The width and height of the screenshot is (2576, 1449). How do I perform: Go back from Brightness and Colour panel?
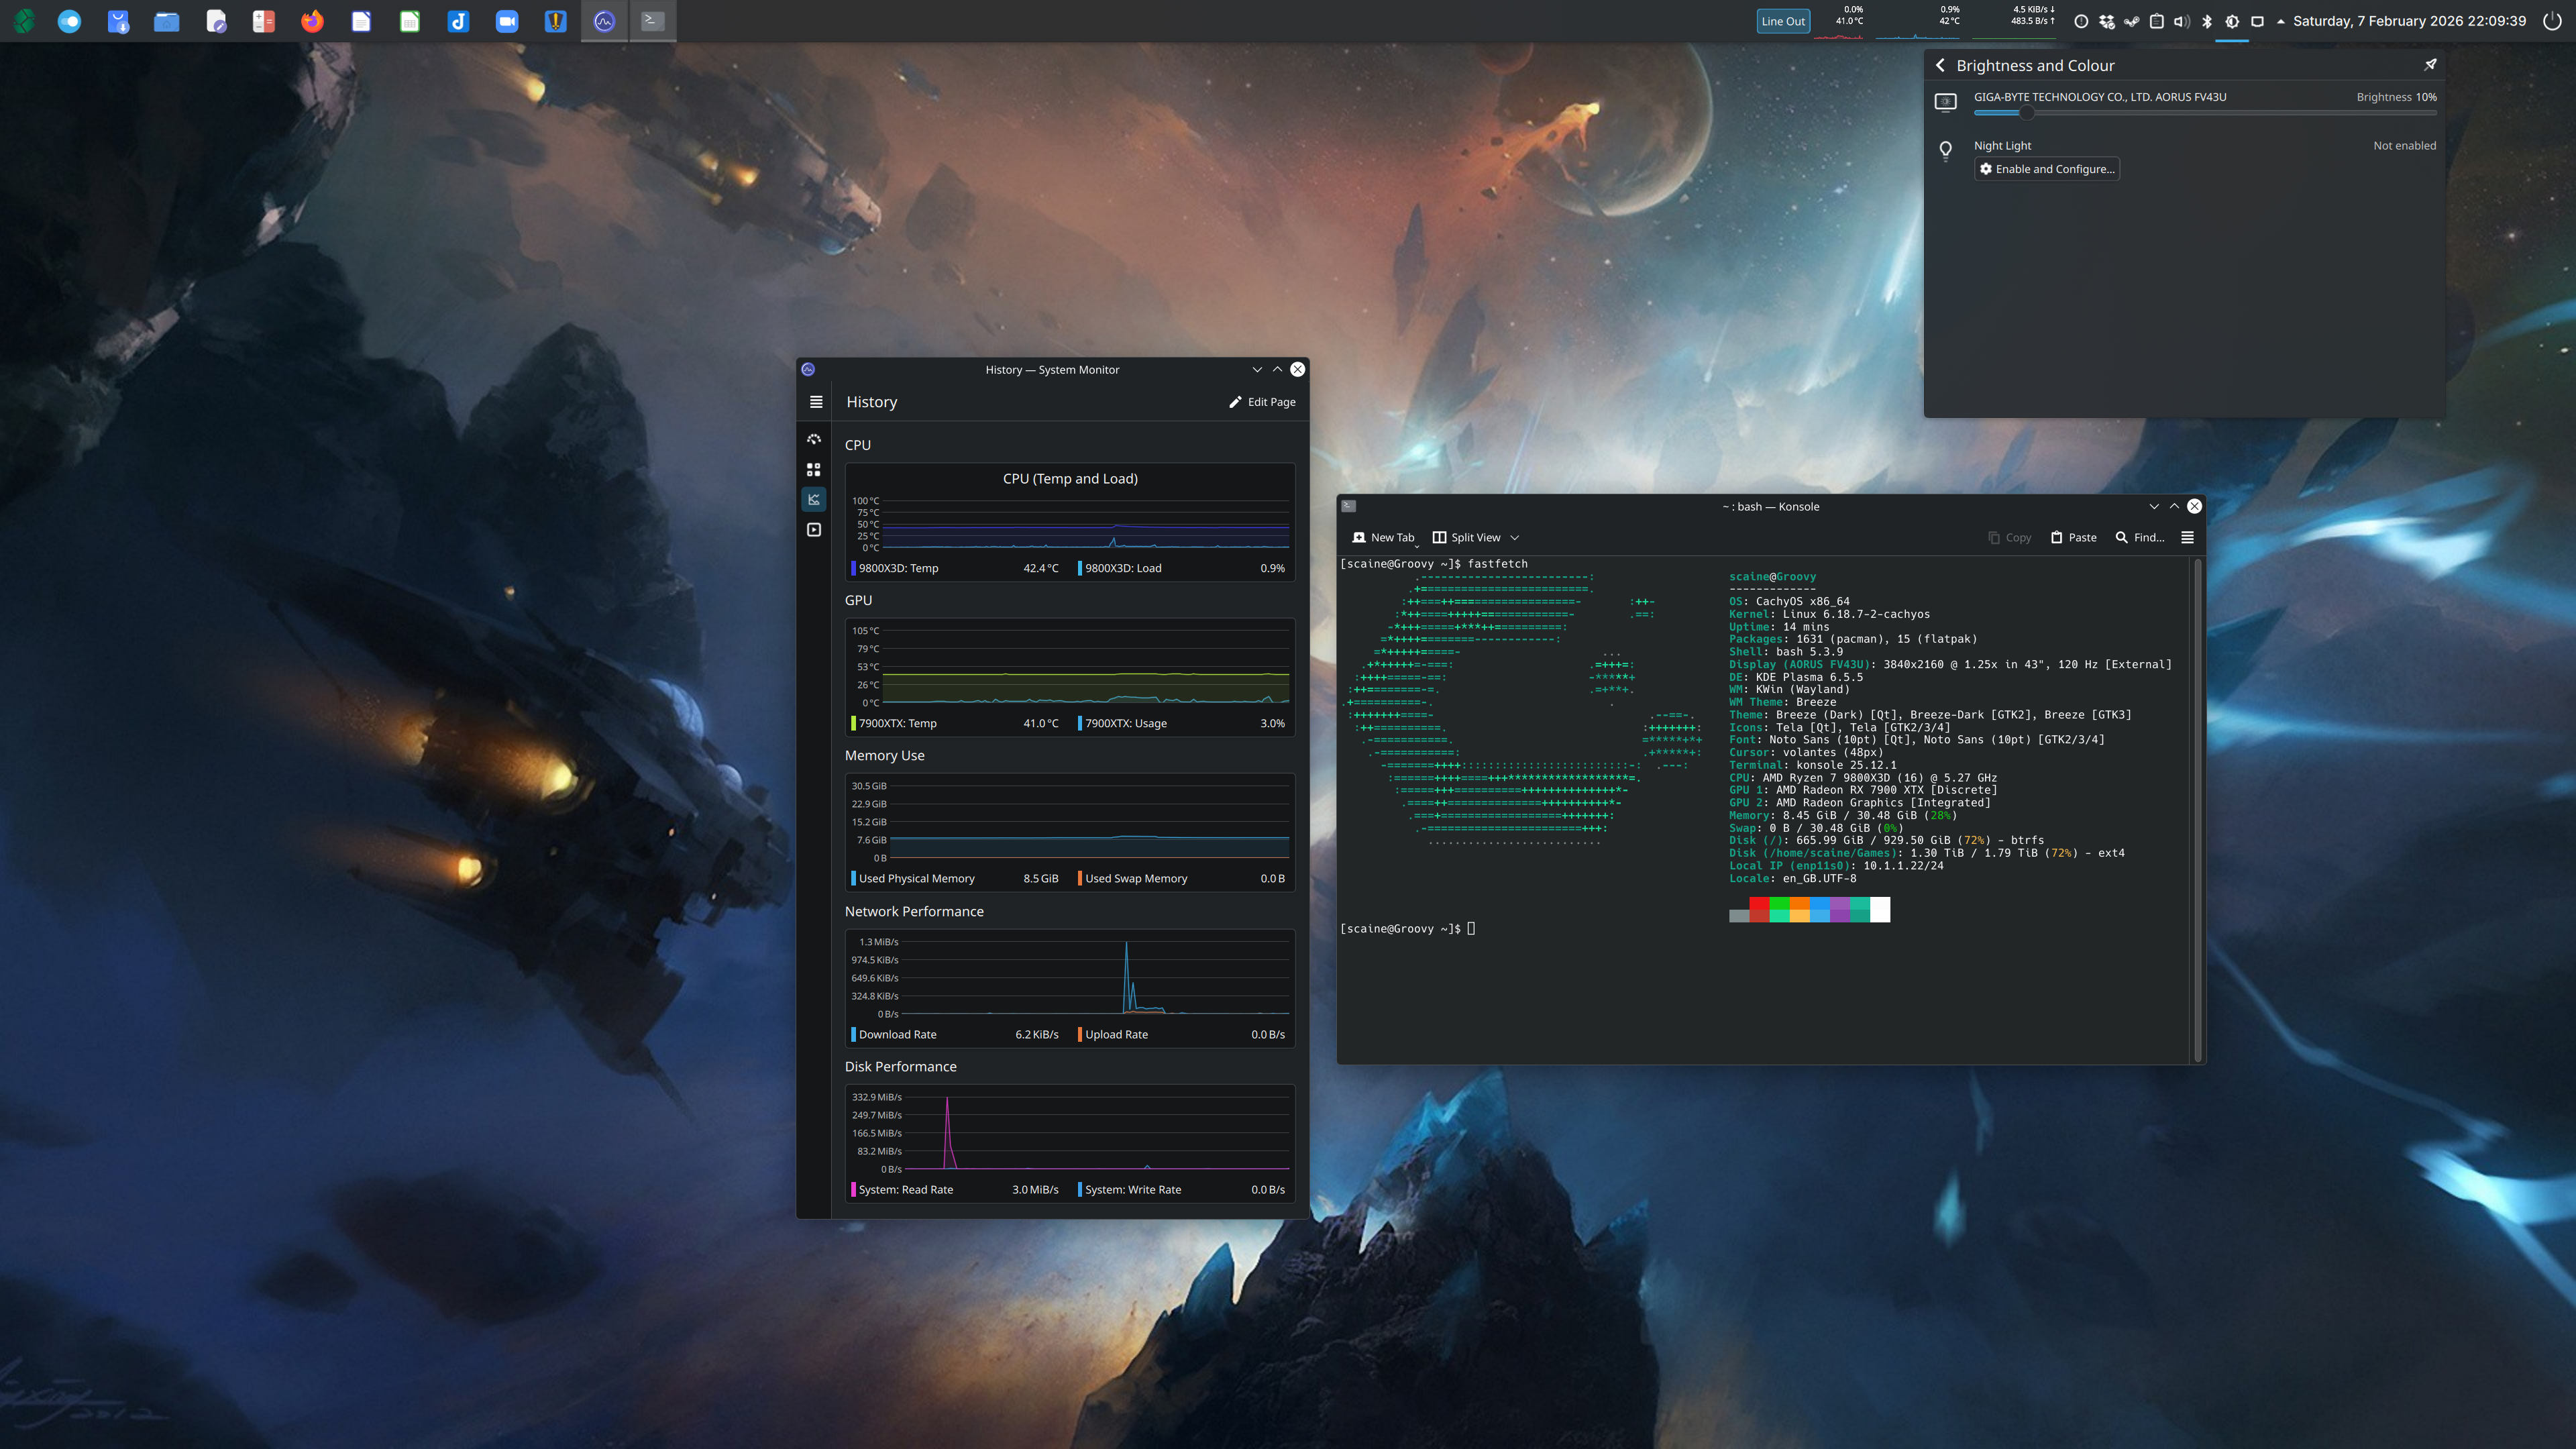[x=1940, y=65]
